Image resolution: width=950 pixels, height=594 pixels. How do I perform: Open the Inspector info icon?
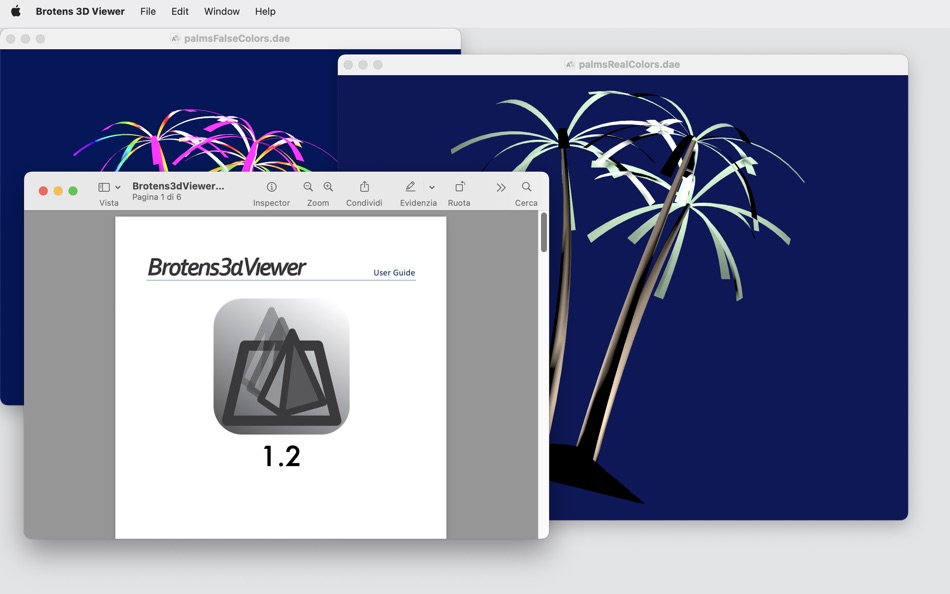(x=271, y=187)
